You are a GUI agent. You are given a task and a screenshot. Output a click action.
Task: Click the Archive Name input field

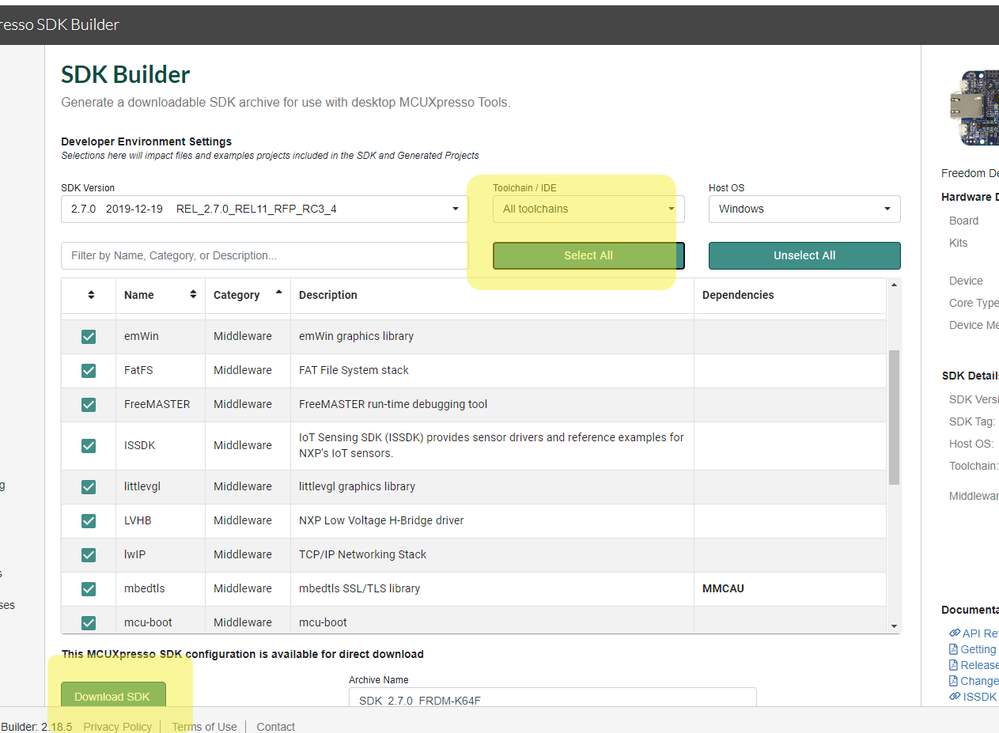point(552,699)
